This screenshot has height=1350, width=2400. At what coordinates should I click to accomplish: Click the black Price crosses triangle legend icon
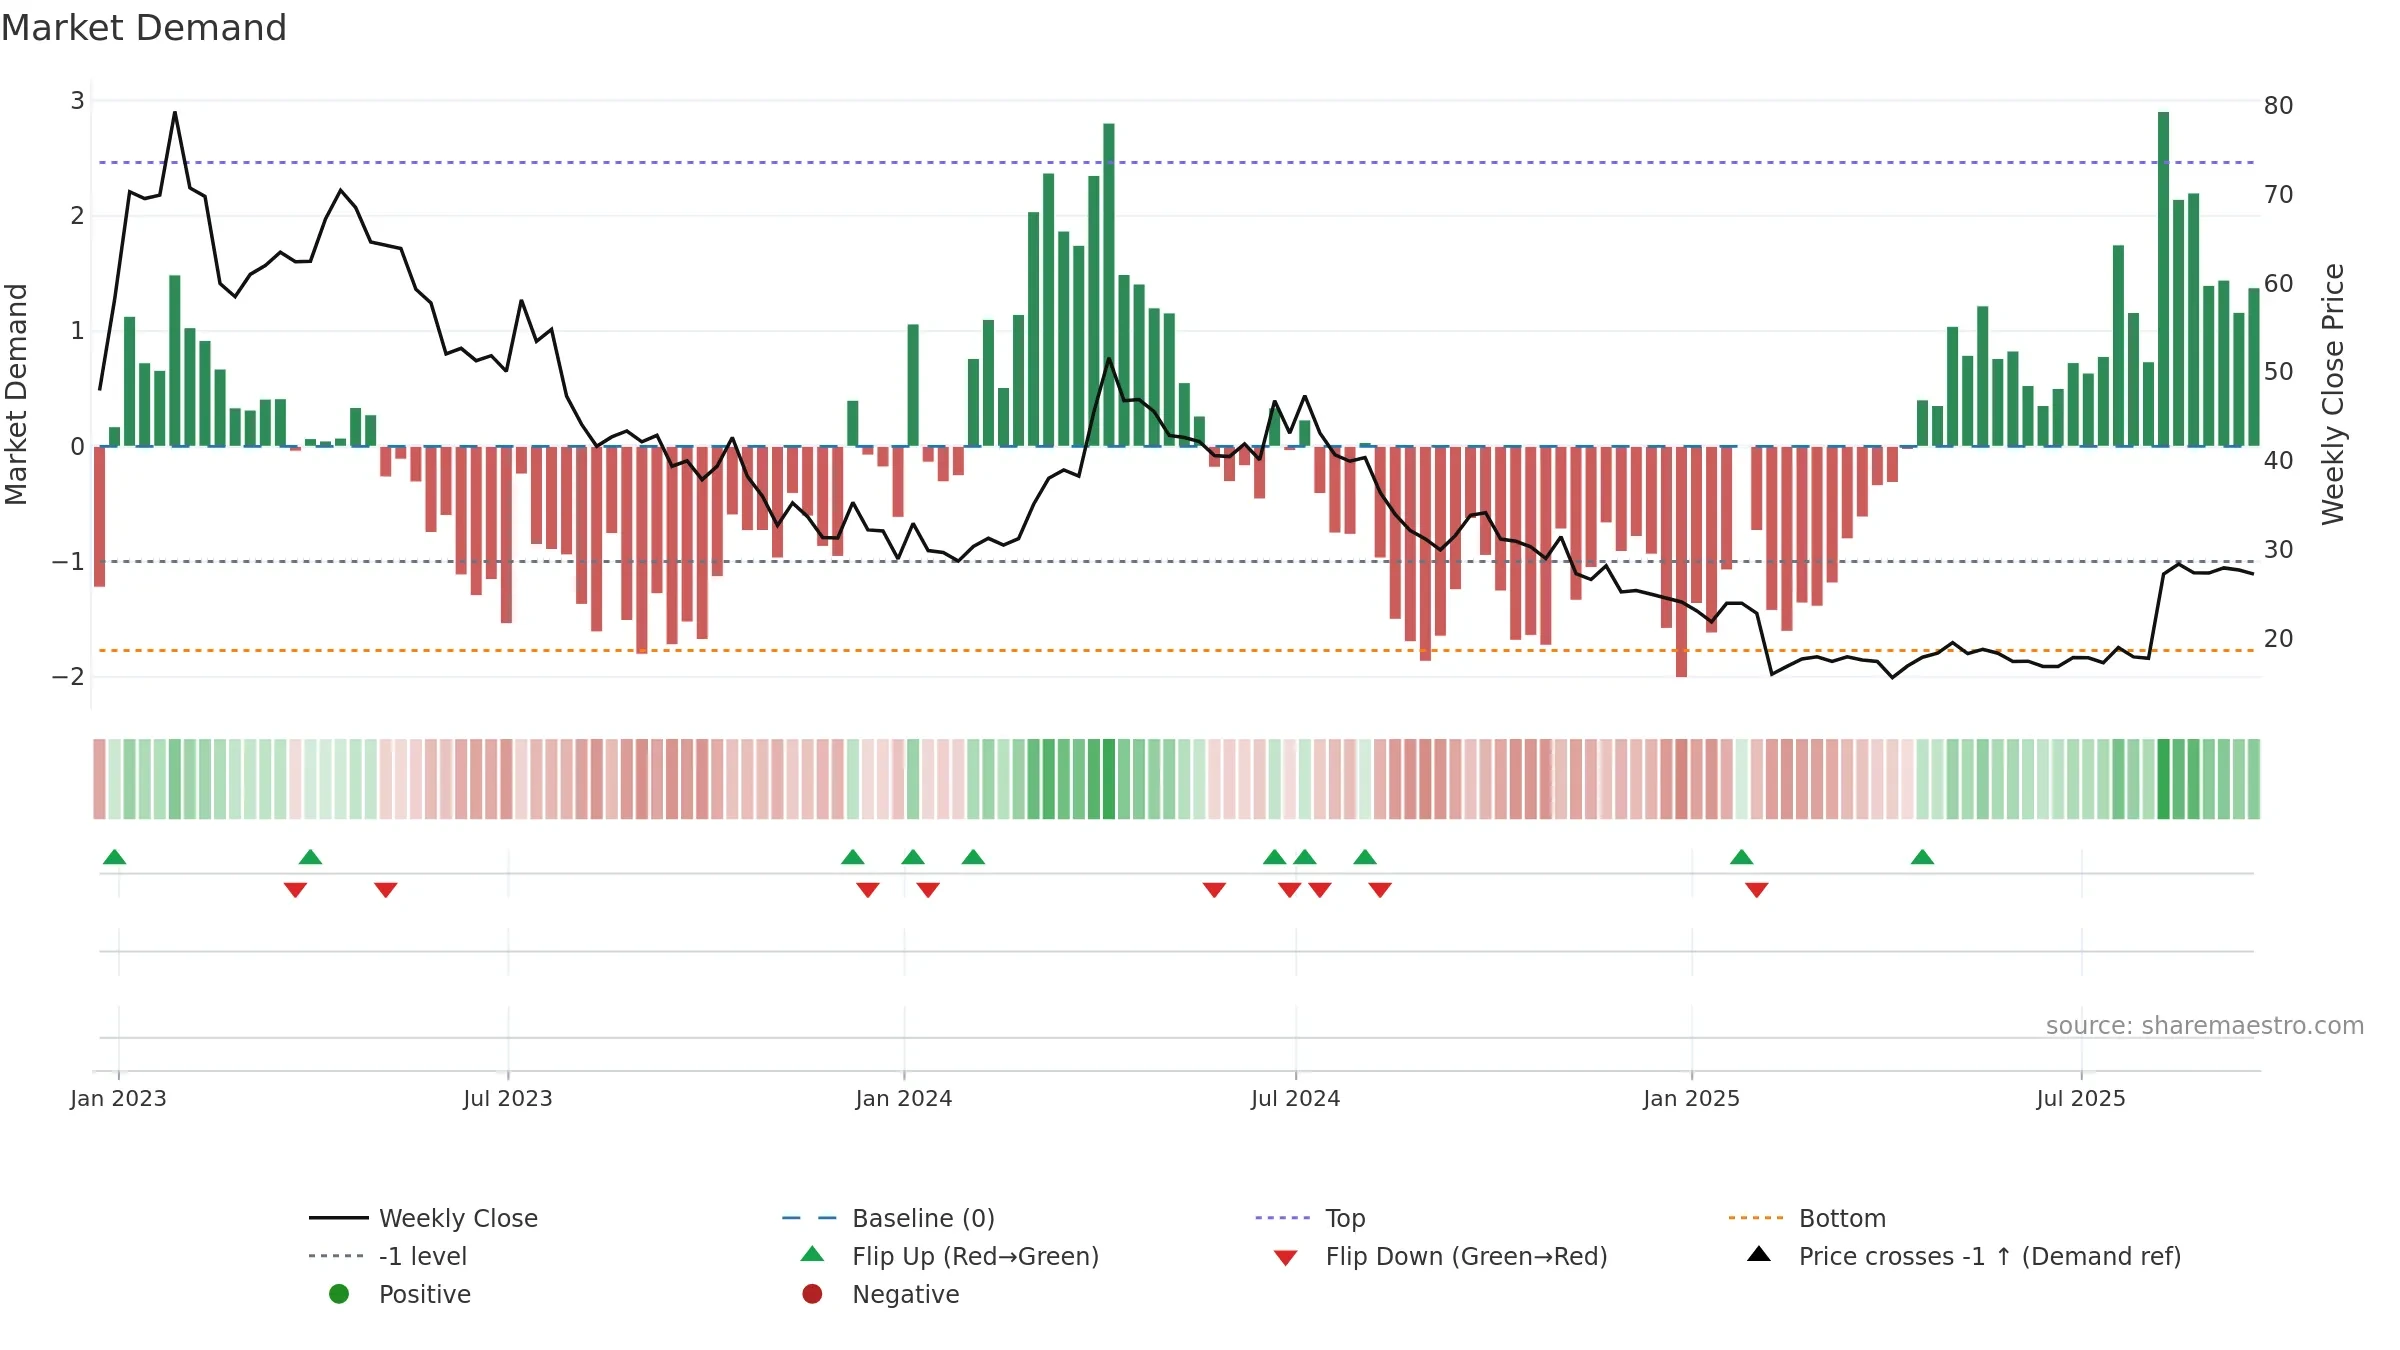click(1759, 1254)
